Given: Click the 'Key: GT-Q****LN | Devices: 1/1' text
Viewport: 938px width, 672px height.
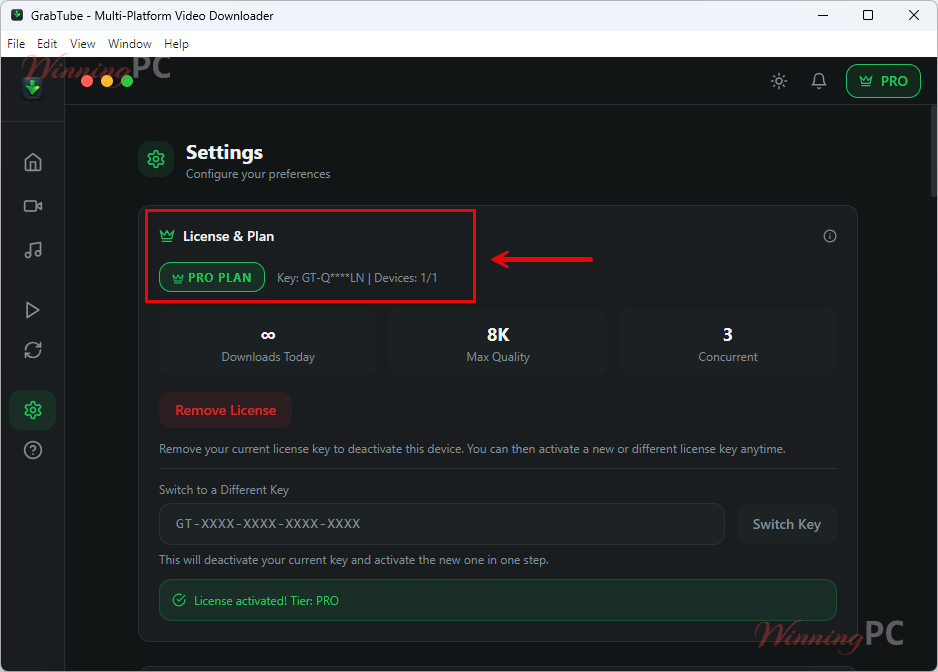Looking at the screenshot, I should [357, 278].
